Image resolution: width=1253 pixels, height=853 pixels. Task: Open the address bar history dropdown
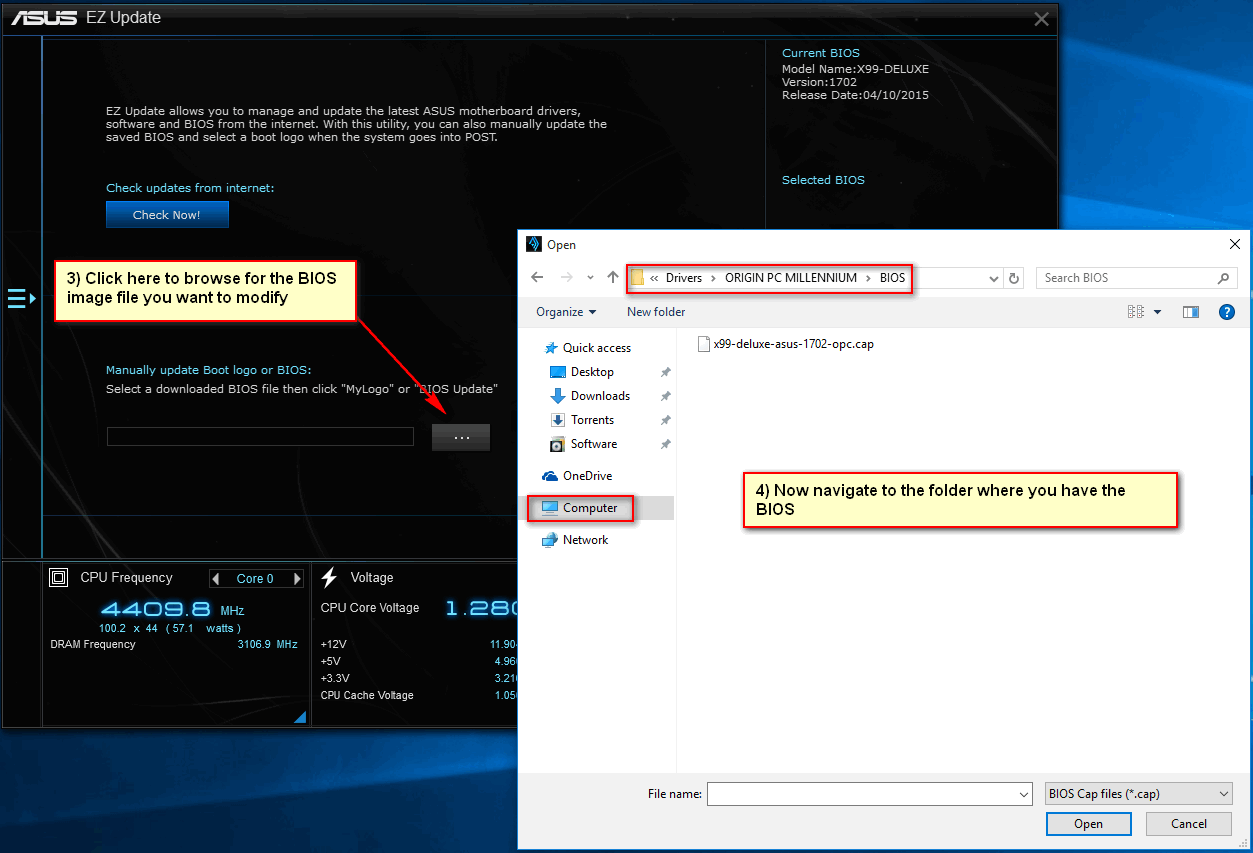click(994, 278)
